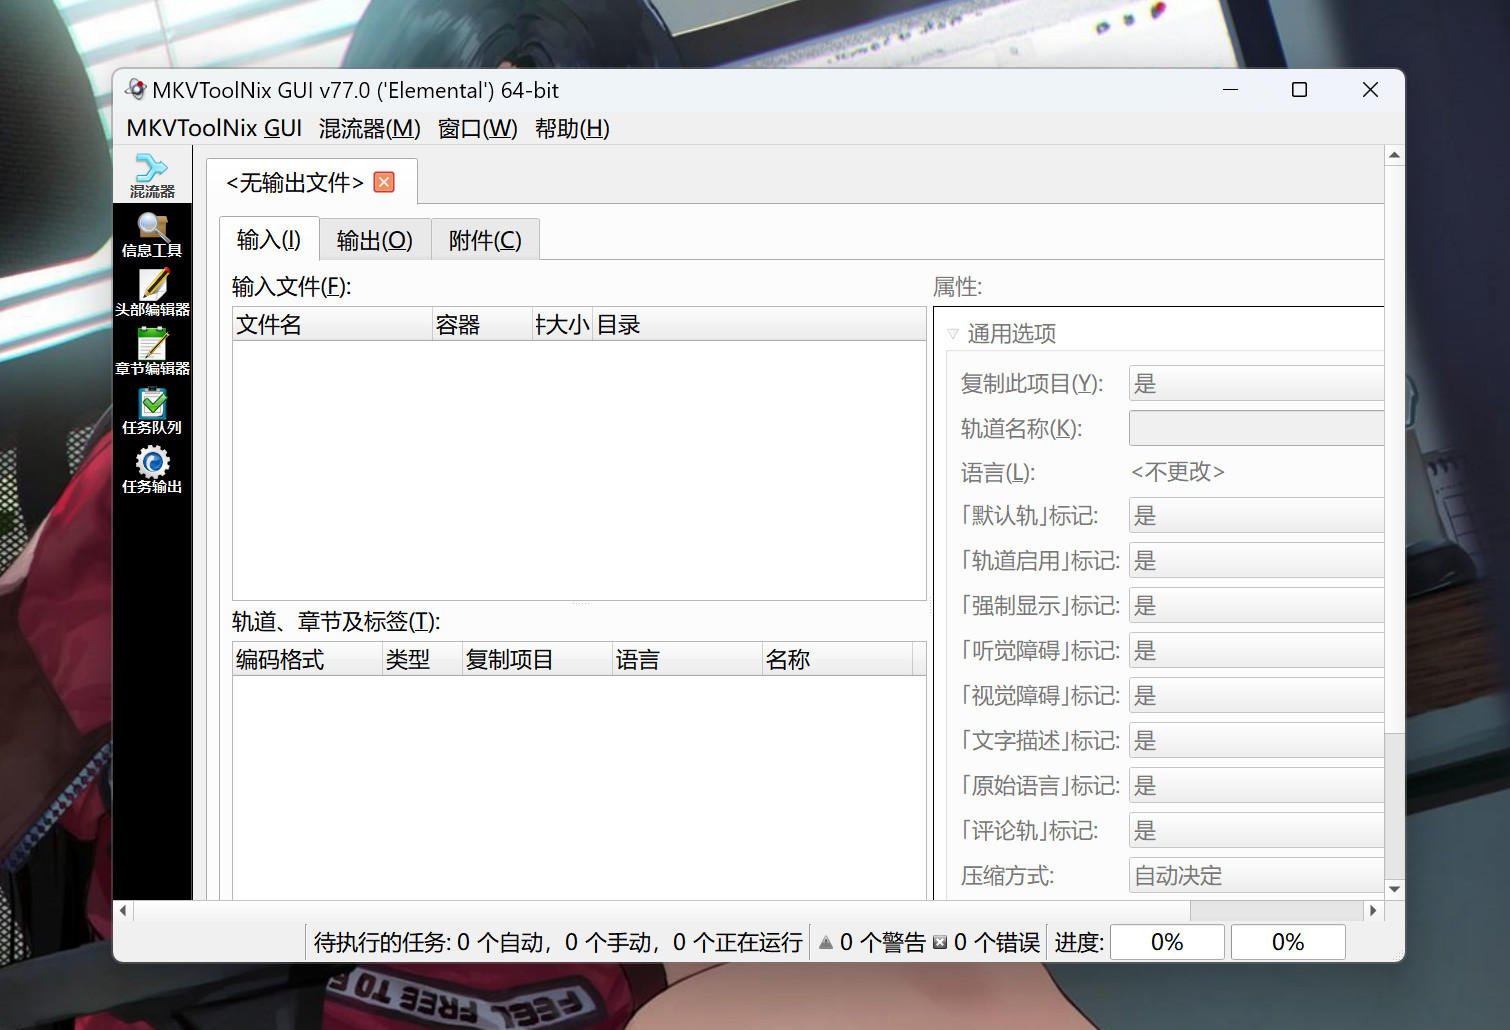This screenshot has width=1510, height=1030.
Task: Sort by 名称 column header
Action: [x=837, y=659]
